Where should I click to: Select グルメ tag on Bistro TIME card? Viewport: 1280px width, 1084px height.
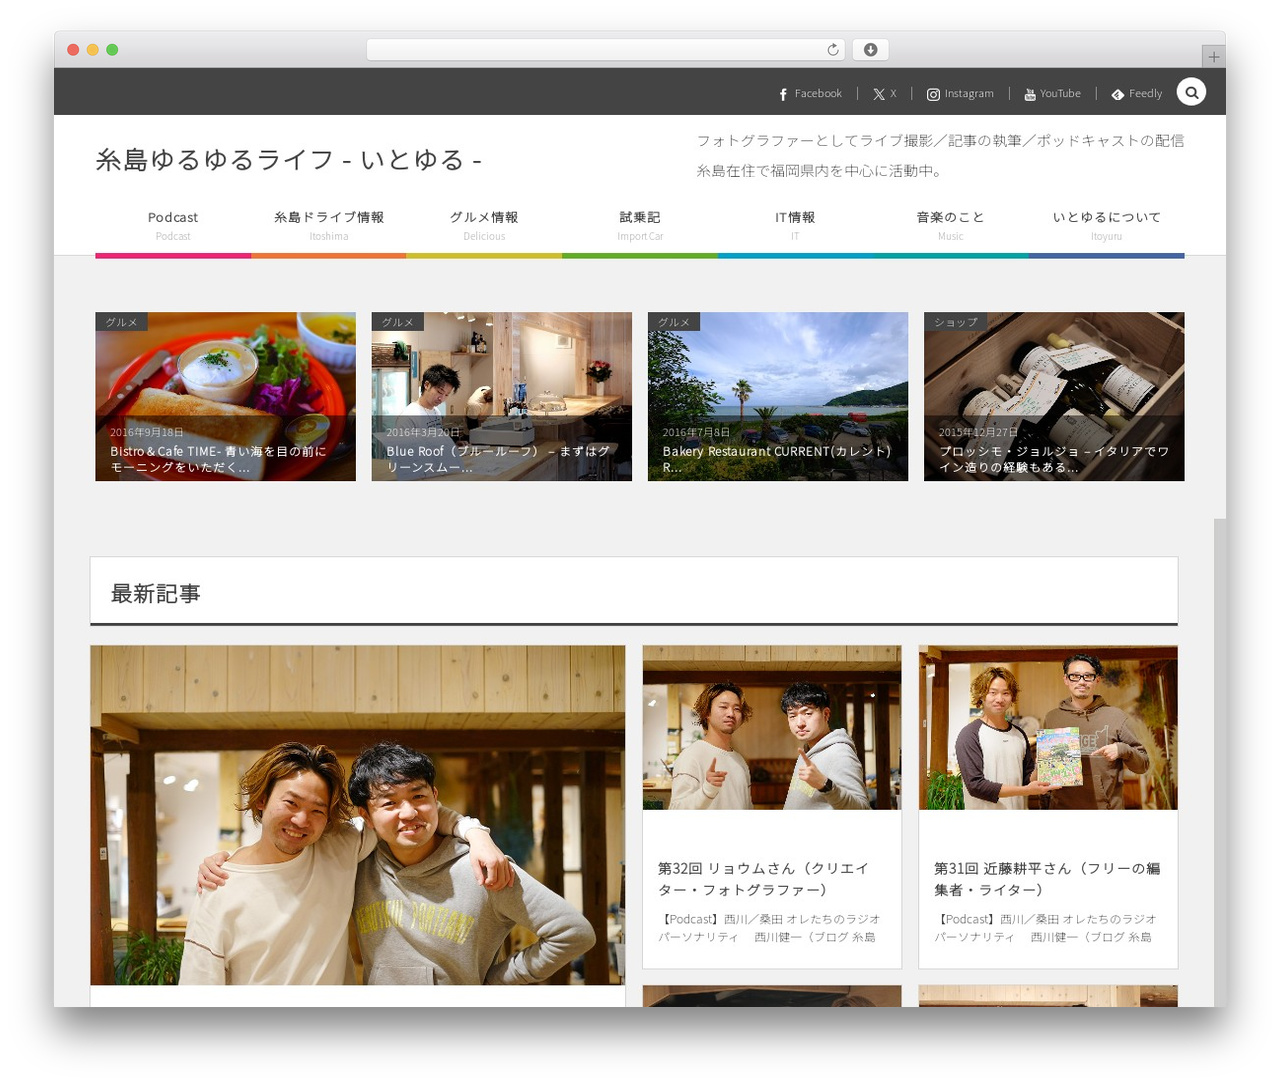pyautogui.click(x=122, y=322)
